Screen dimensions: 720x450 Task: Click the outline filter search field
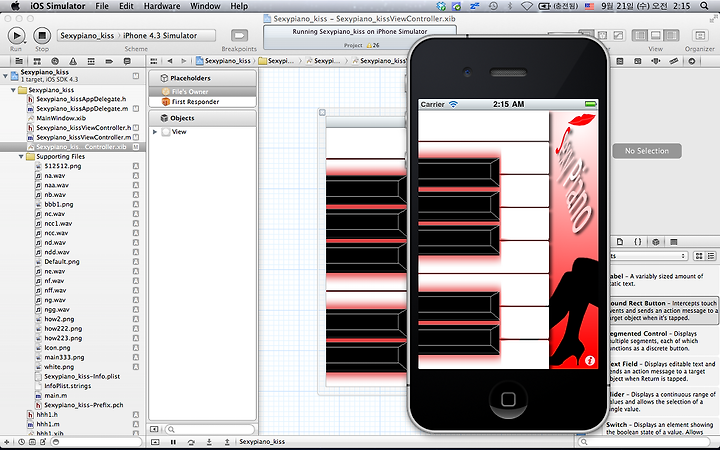click(209, 429)
